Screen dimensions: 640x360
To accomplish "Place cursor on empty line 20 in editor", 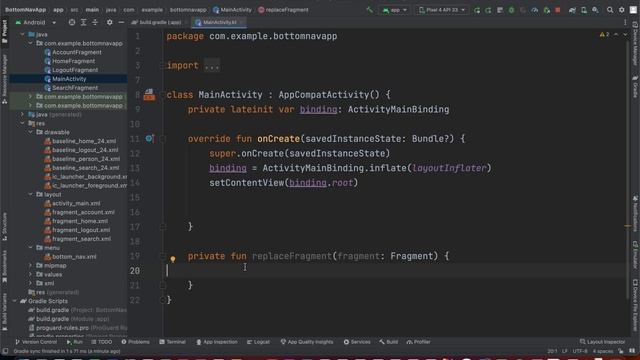I will pyautogui.click(x=394, y=271).
